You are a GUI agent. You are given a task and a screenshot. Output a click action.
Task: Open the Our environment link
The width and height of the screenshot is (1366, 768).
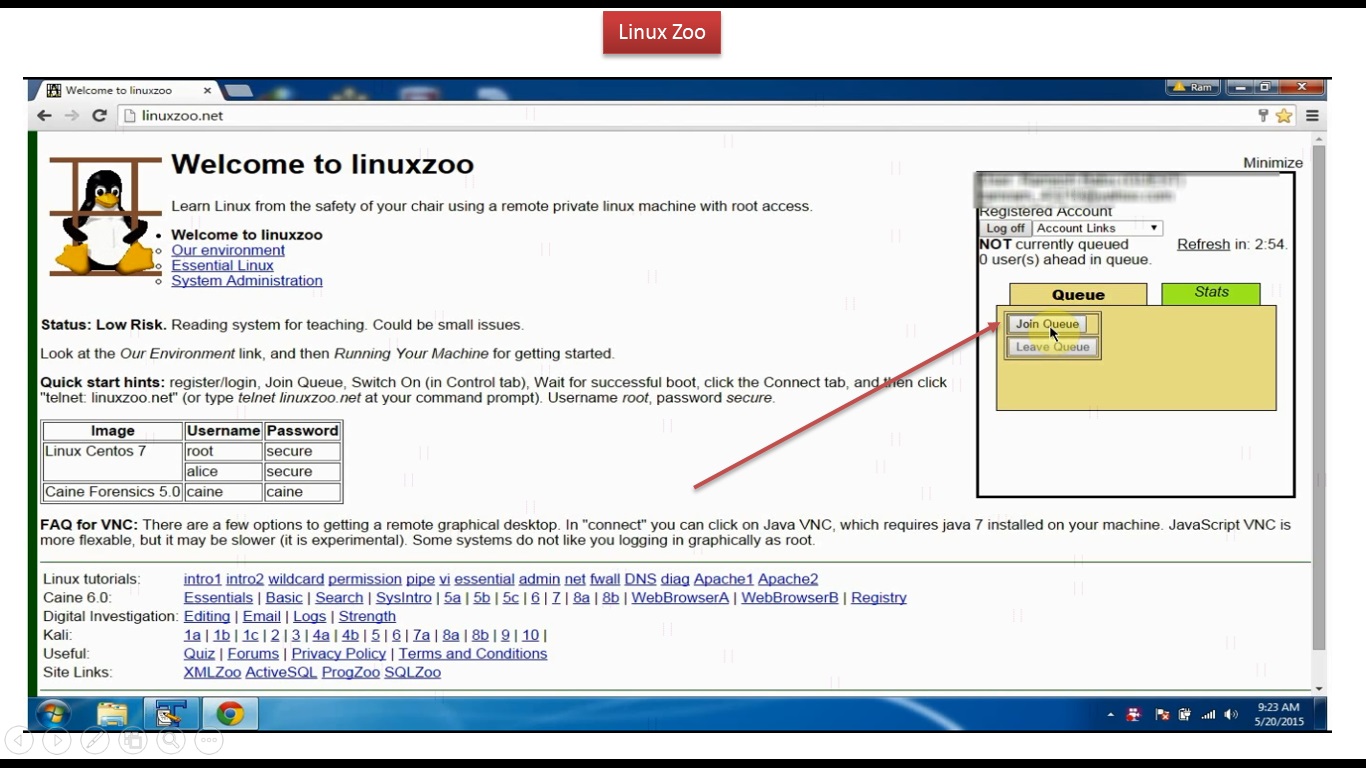pos(228,250)
